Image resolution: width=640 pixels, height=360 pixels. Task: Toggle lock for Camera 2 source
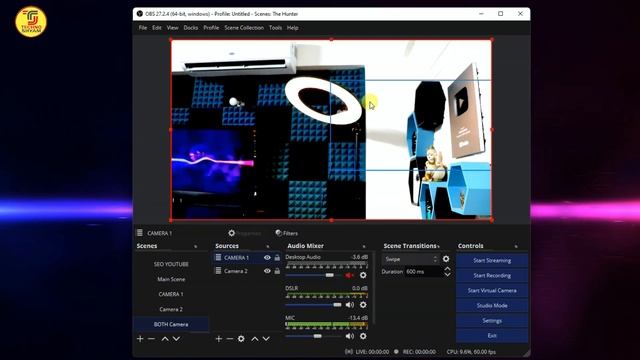pos(277,271)
